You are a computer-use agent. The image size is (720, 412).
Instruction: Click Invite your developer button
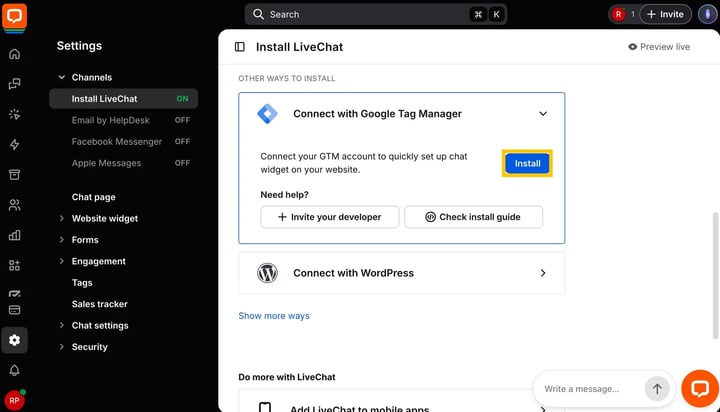pos(330,217)
